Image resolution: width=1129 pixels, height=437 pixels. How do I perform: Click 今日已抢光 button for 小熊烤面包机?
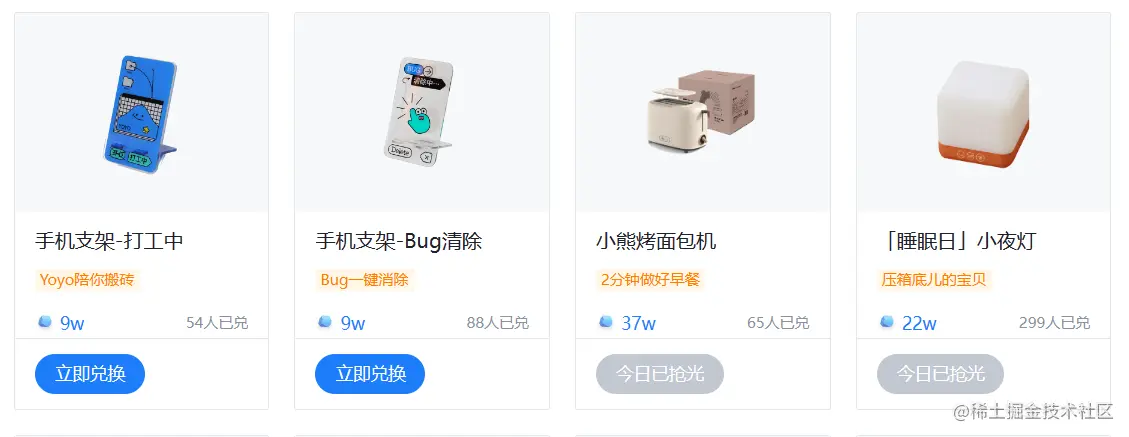click(x=660, y=374)
